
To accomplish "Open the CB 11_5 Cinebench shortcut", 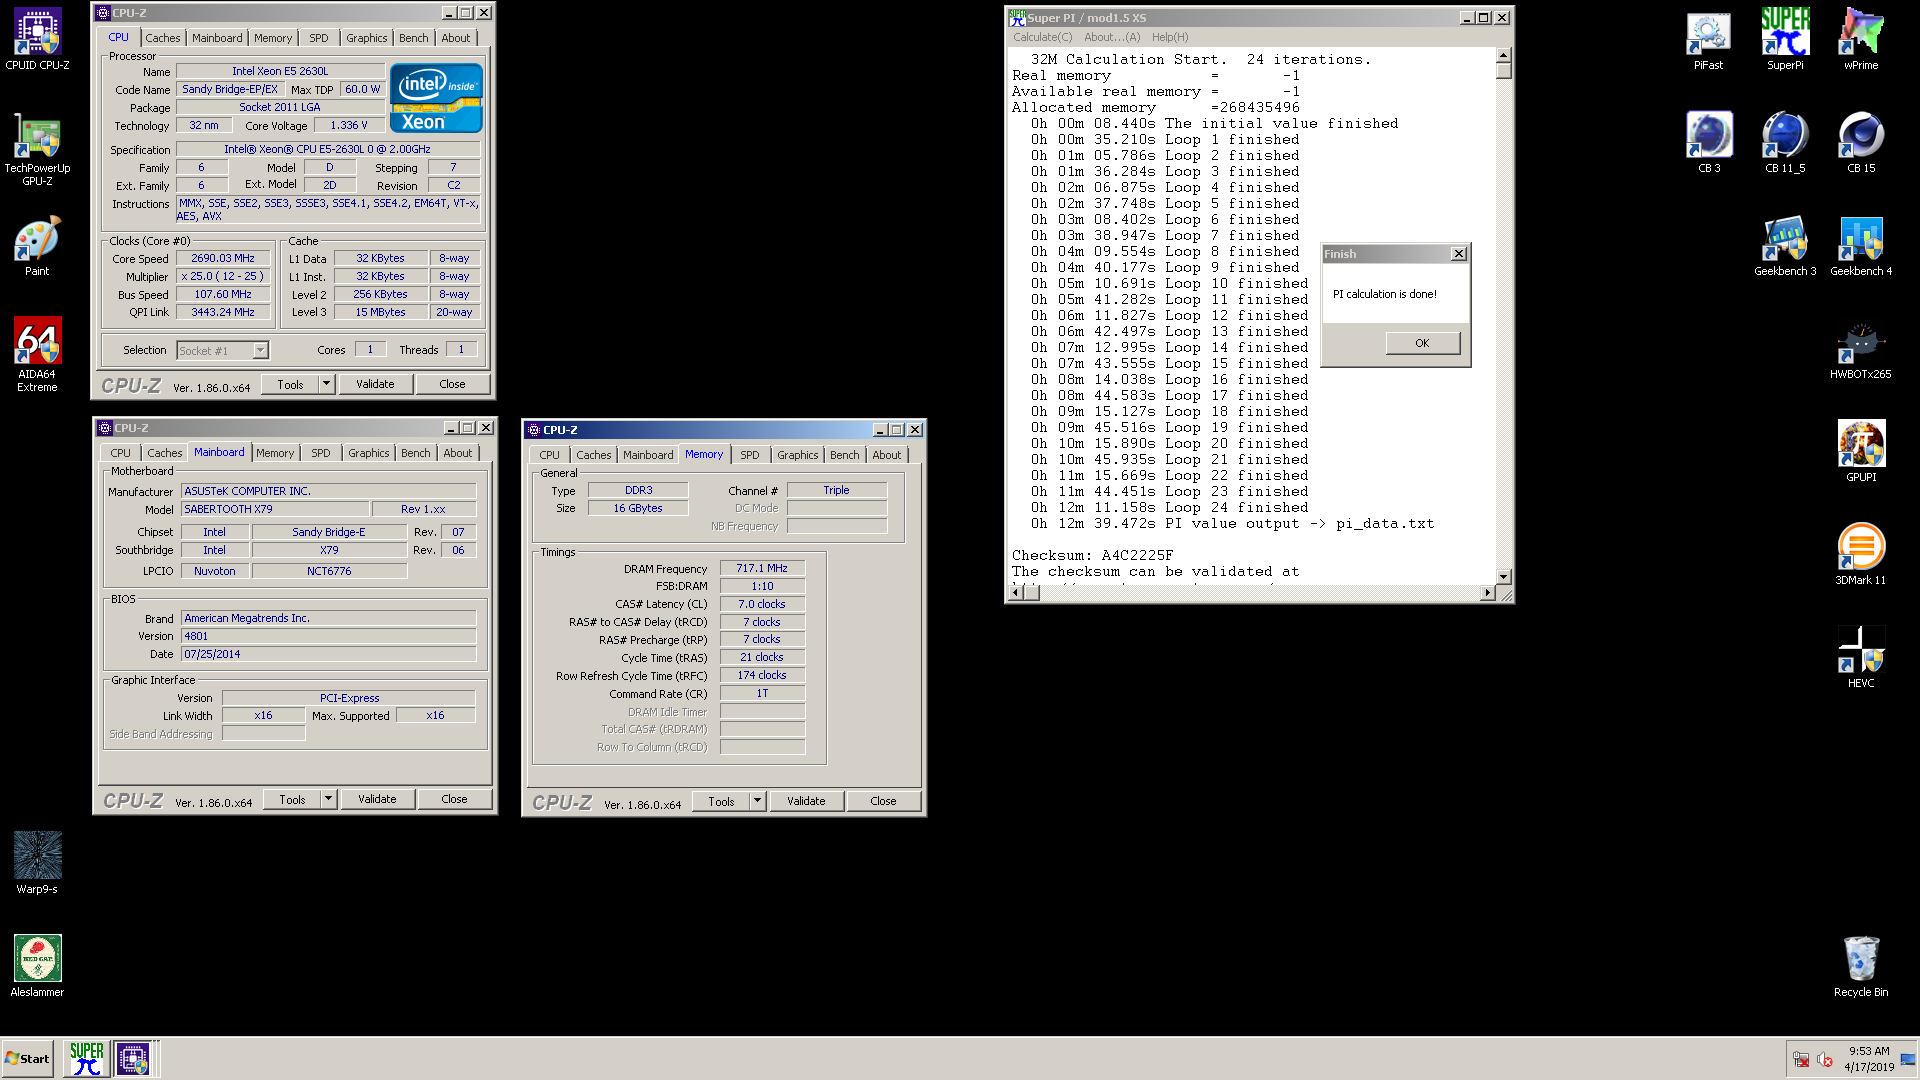I will point(1785,143).
